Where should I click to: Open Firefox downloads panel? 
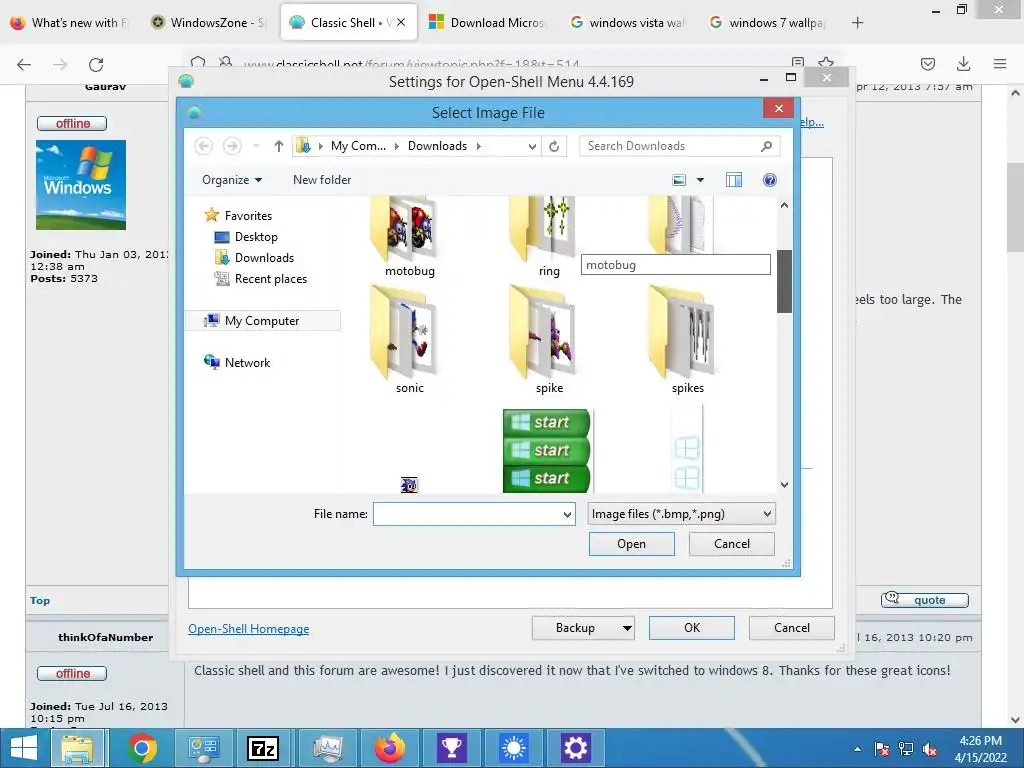click(x=963, y=64)
